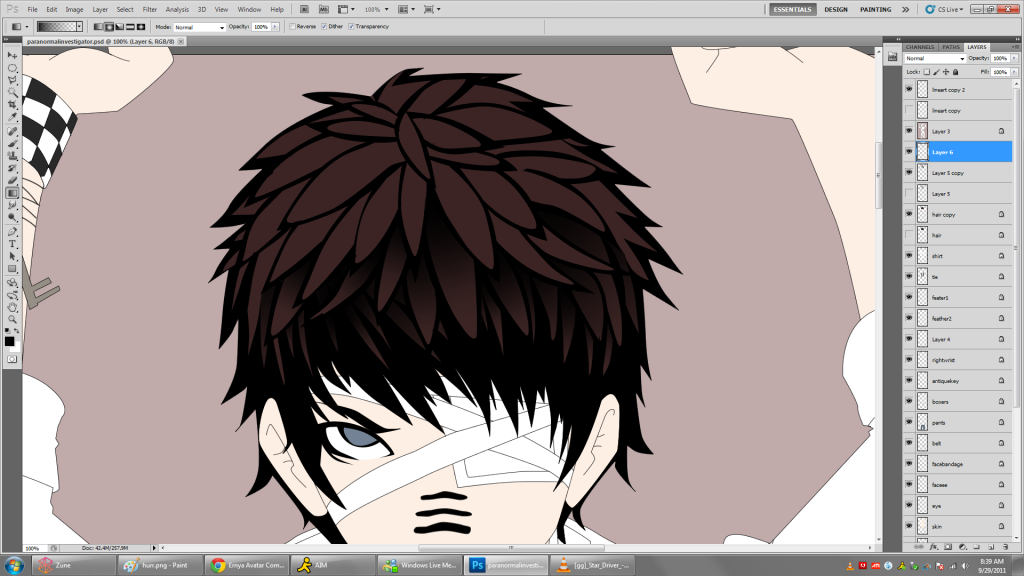Switch to the PAINTING workspace
The image size is (1024, 576).
[x=876, y=9]
